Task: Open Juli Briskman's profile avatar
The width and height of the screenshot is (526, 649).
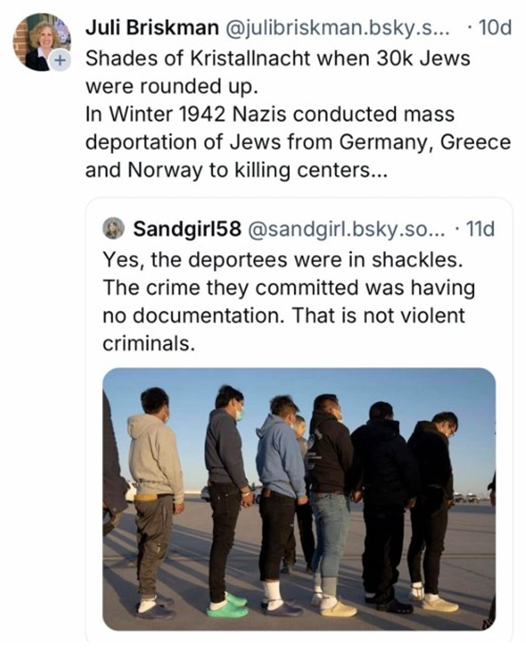Action: [42, 42]
